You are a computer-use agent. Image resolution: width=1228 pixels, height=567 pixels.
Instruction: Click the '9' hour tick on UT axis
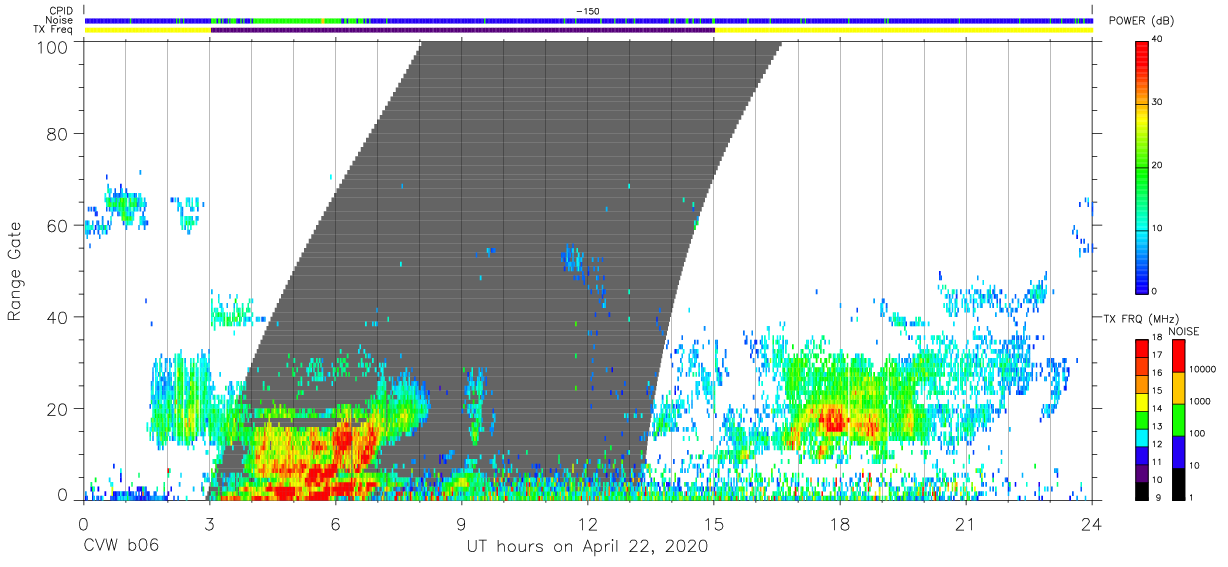click(x=462, y=523)
